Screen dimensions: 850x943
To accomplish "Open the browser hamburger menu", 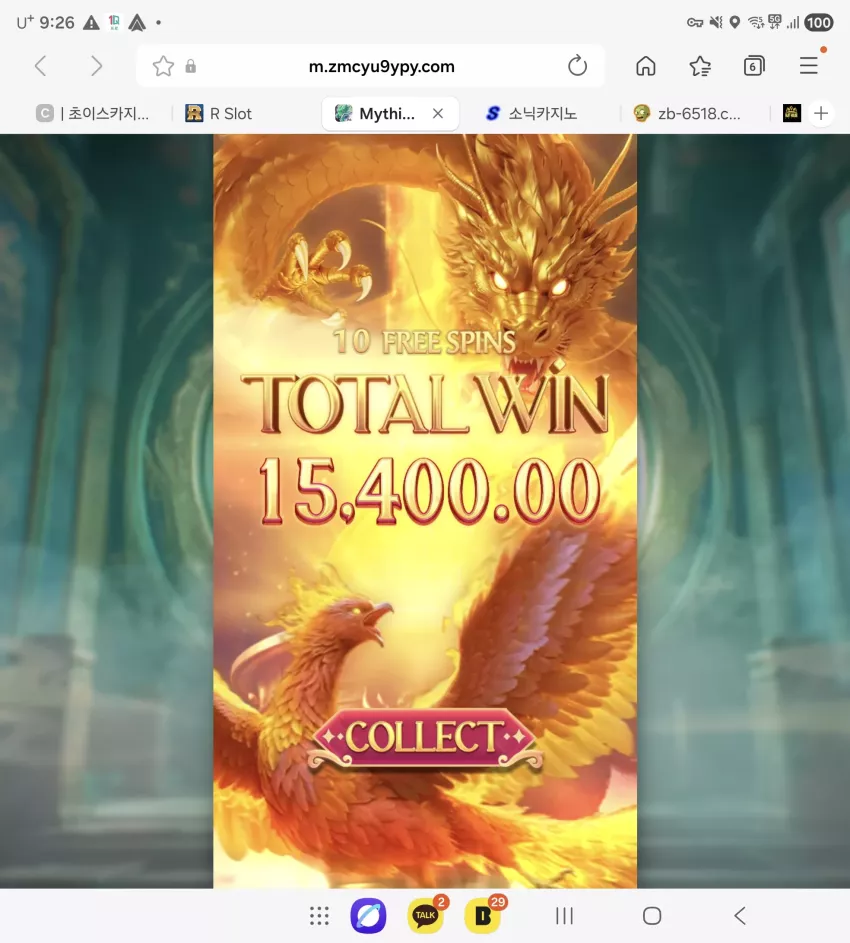I will click(x=808, y=65).
